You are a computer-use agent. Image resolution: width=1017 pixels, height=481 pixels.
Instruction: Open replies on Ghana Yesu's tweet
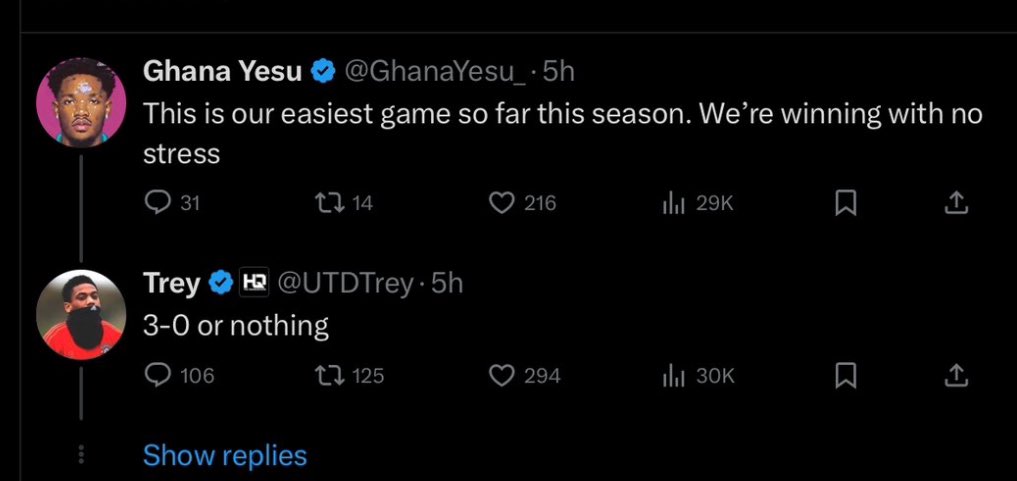click(172, 204)
